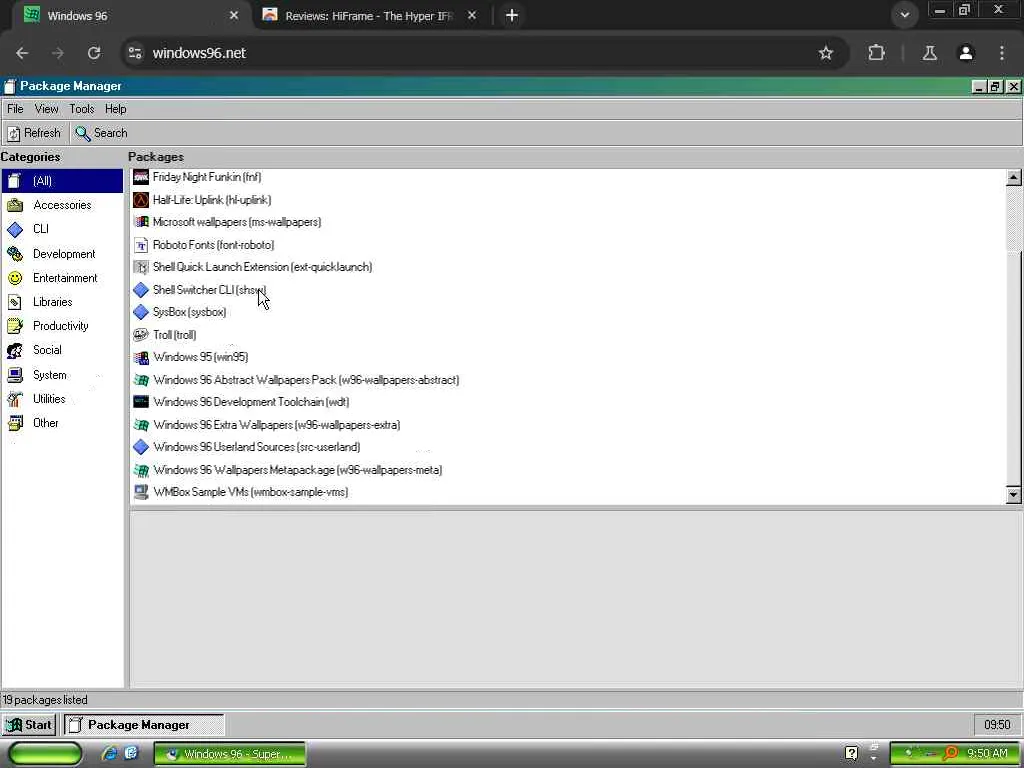Click the Windows 96 Development Toolchain icon

[141, 402]
